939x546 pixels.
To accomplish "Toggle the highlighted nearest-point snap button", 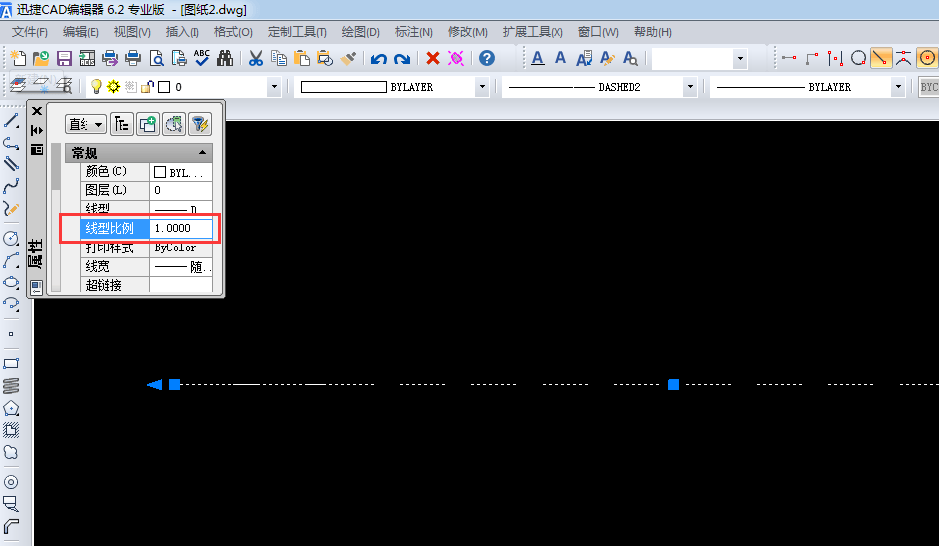I will 880,59.
